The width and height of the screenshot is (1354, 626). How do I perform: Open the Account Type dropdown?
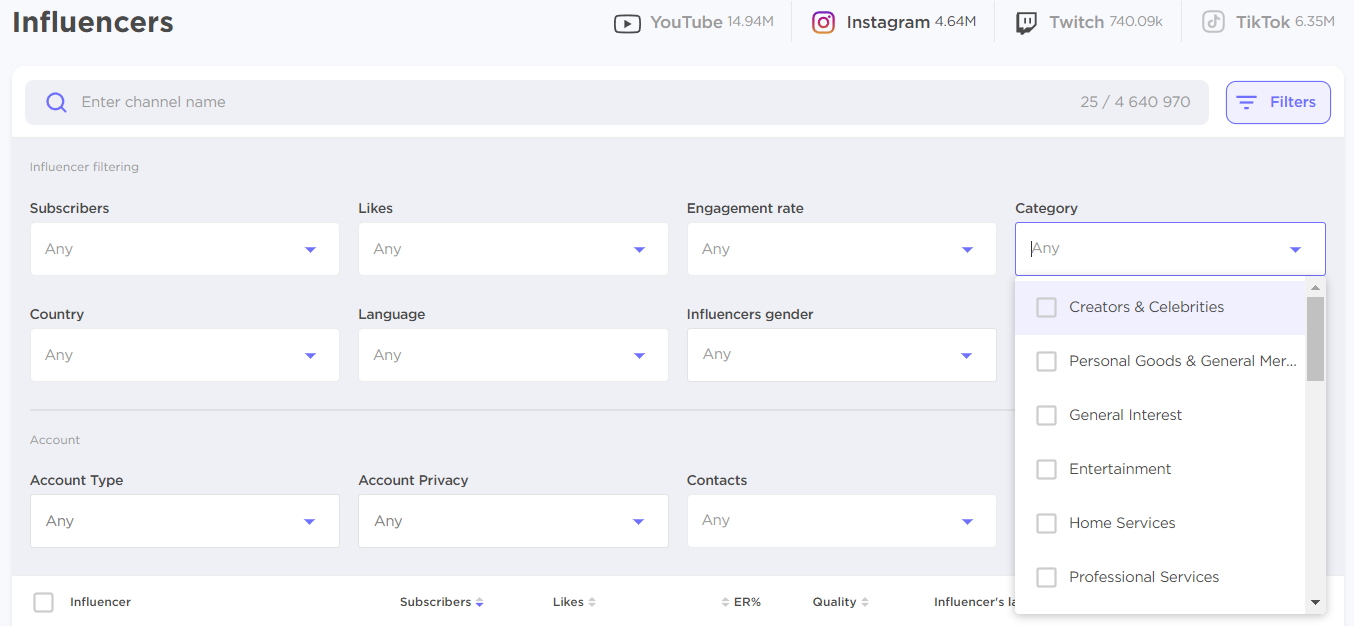point(185,521)
